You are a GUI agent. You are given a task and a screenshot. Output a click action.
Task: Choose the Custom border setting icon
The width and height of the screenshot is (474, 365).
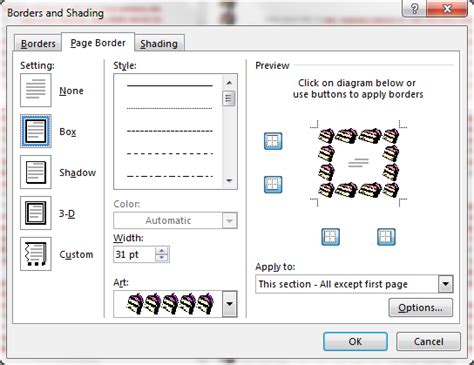coord(36,254)
